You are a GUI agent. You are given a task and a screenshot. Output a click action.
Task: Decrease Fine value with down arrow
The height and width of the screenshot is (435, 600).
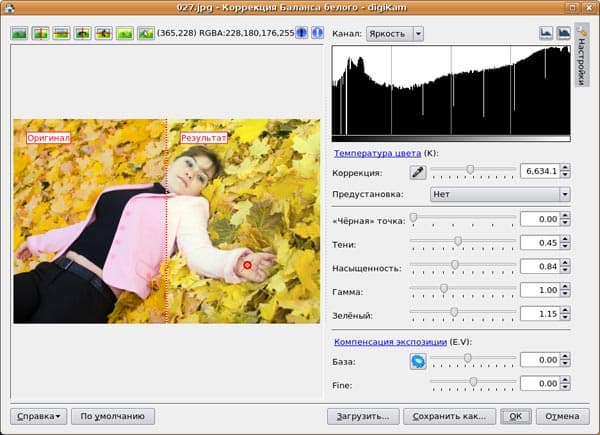tap(565, 388)
